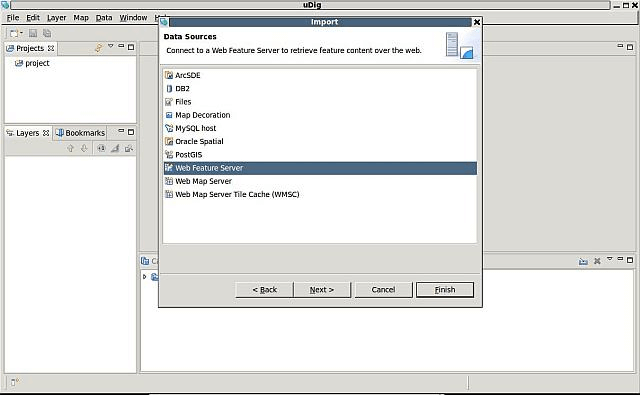Select the project item in Projects tree
The height and width of the screenshot is (395, 640).
point(32,63)
